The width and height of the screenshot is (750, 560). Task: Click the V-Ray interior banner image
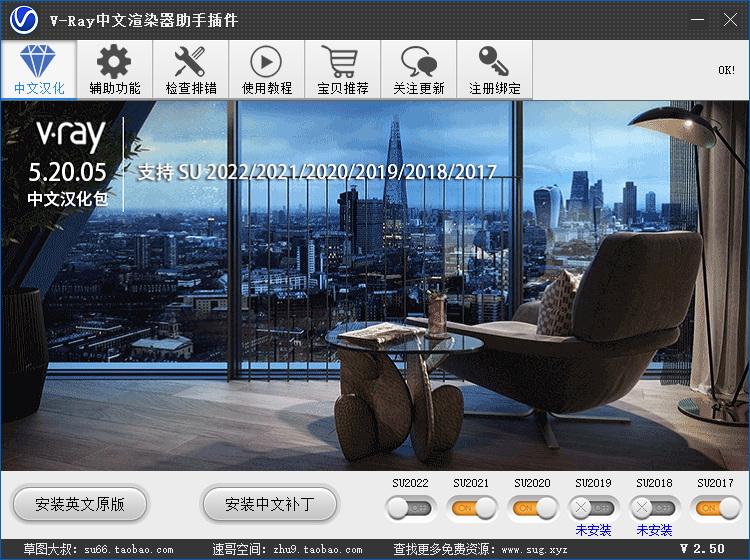tap(375, 285)
